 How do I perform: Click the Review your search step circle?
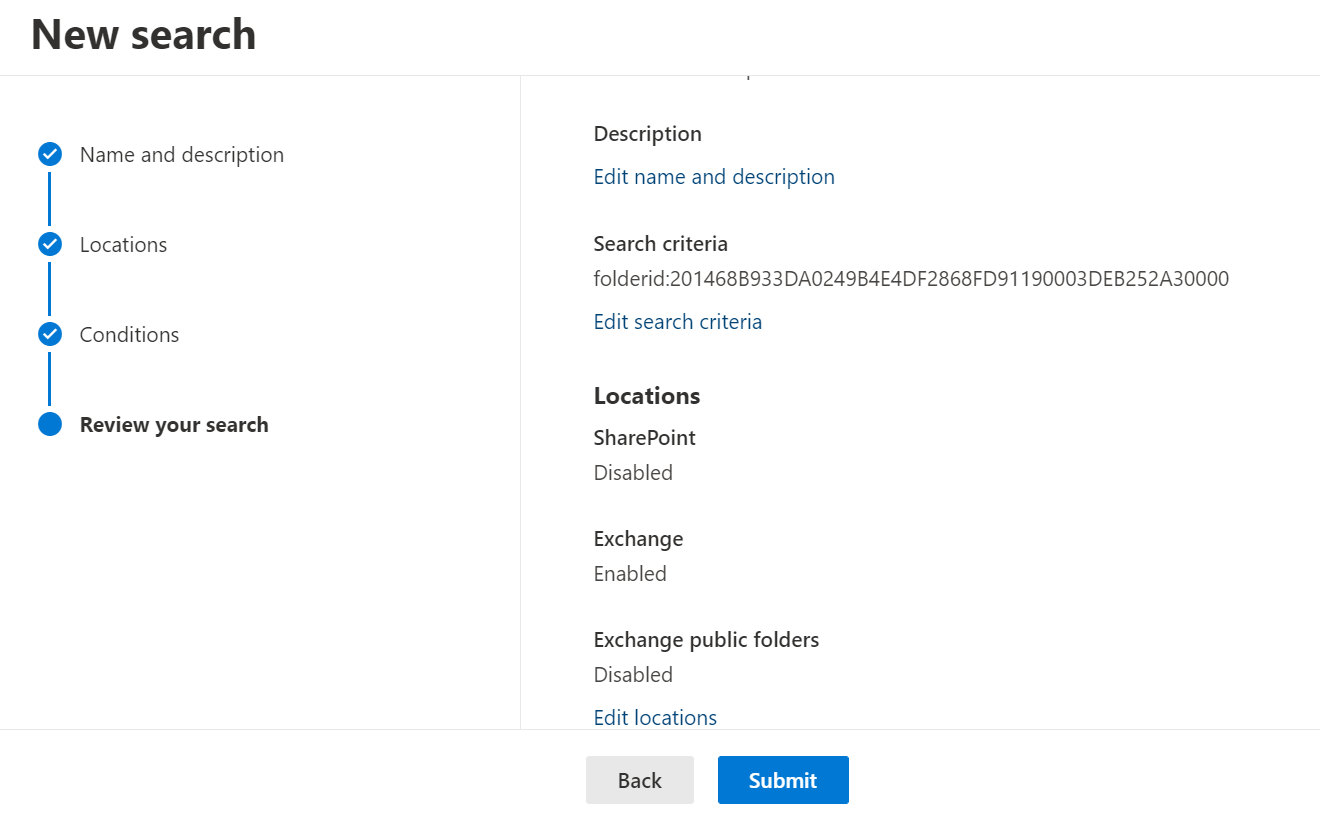pyautogui.click(x=50, y=425)
